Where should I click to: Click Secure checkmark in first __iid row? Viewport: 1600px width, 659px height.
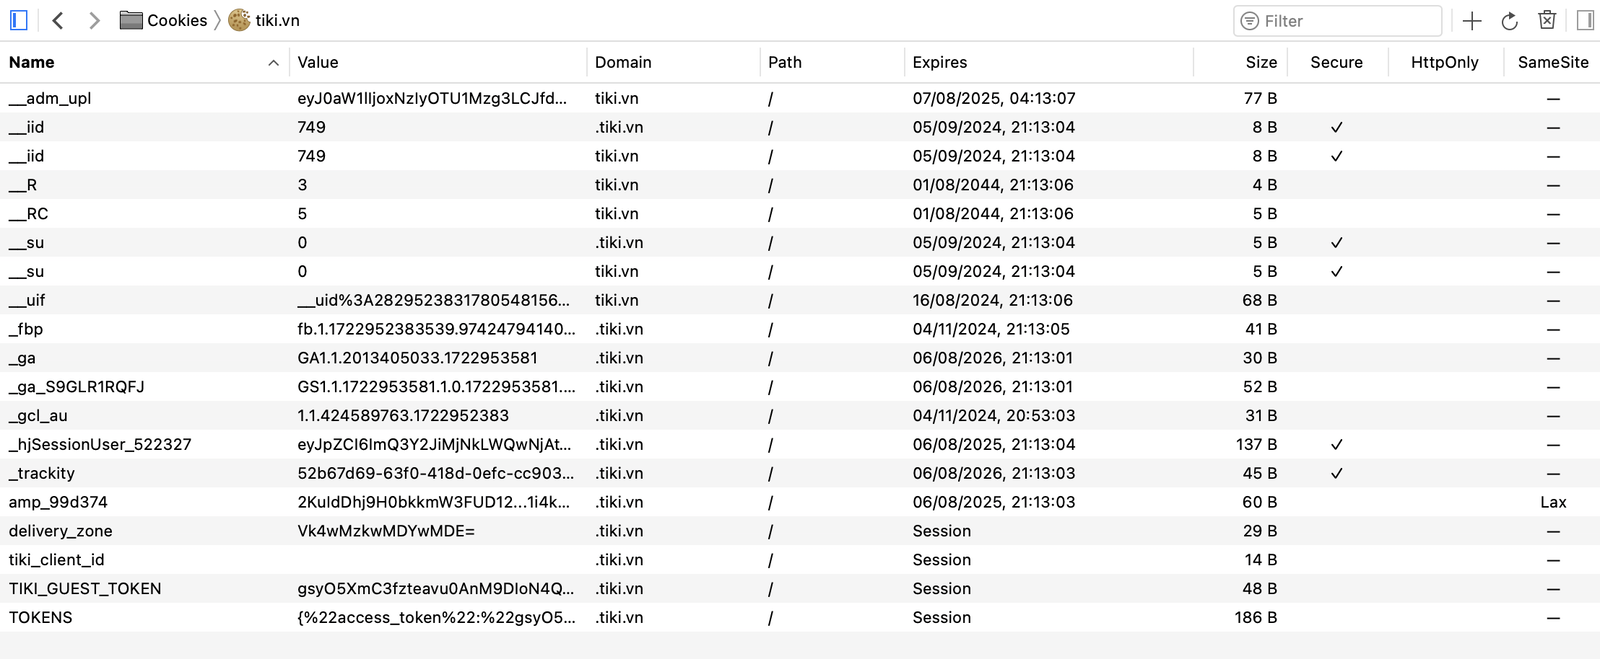point(1336,127)
